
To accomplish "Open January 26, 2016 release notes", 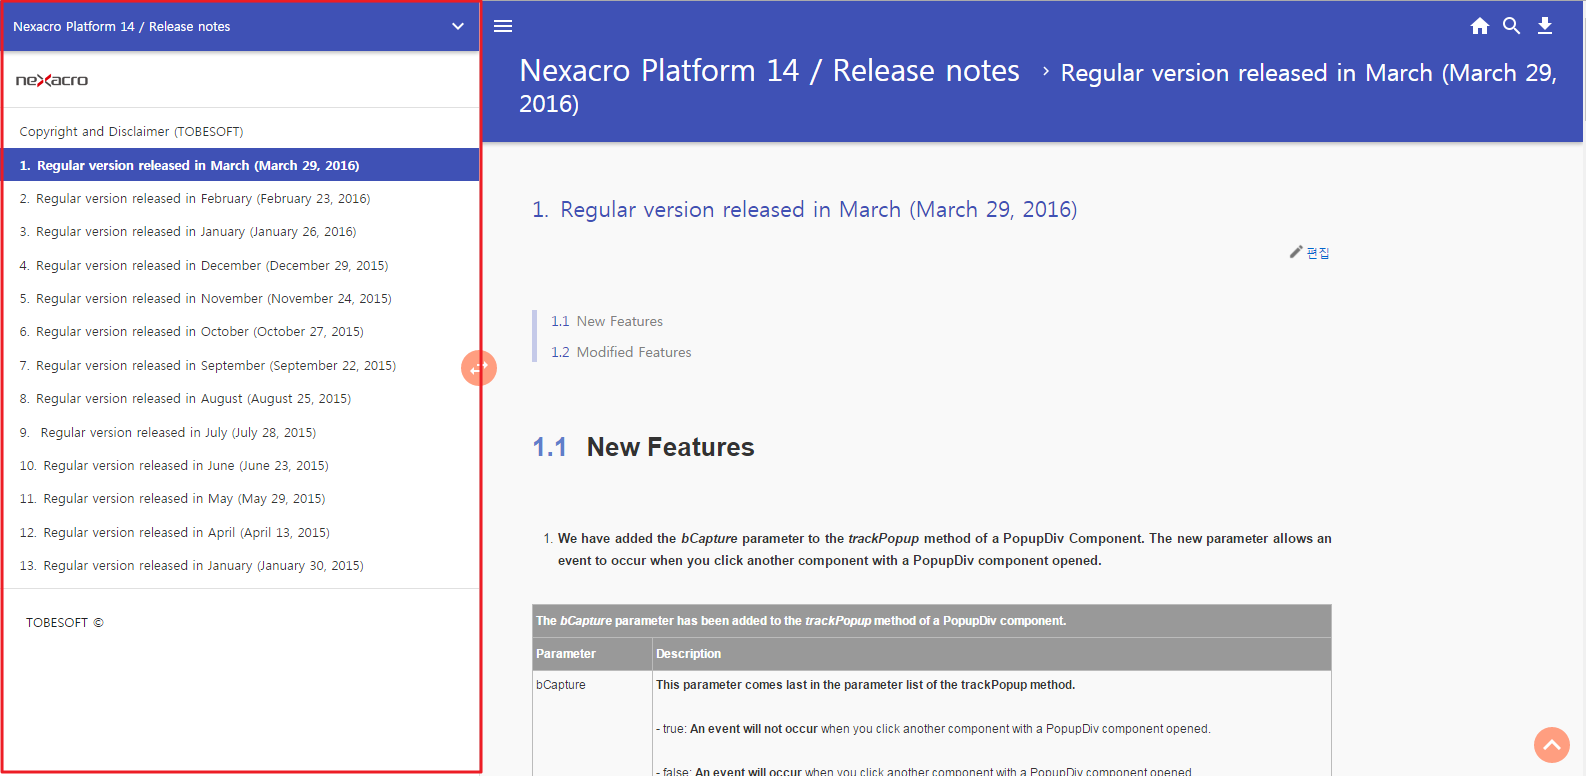I will coord(188,231).
